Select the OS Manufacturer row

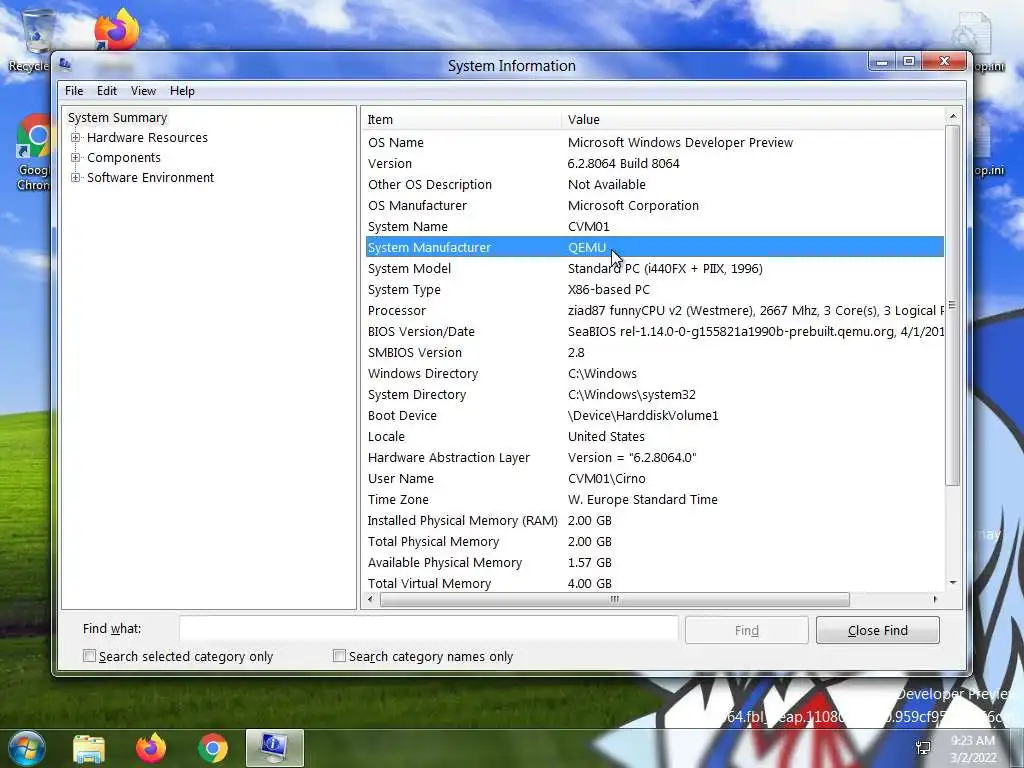point(654,205)
